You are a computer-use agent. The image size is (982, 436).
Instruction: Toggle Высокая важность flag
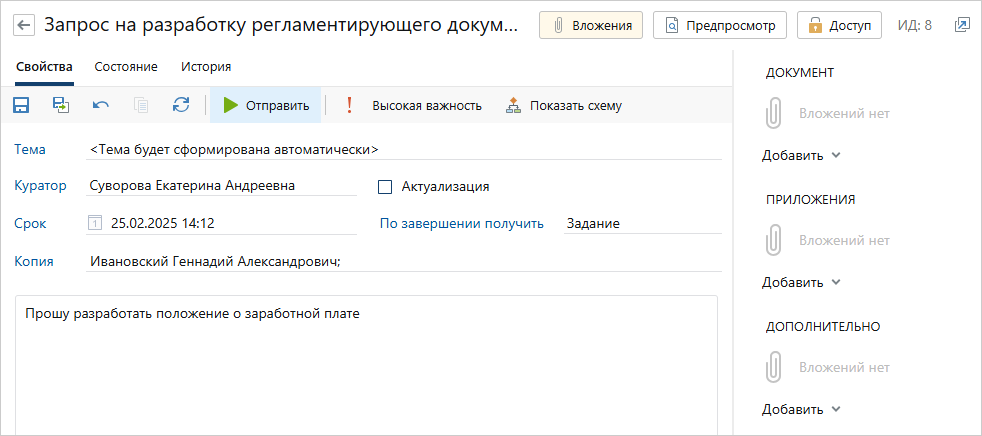pyautogui.click(x=414, y=105)
